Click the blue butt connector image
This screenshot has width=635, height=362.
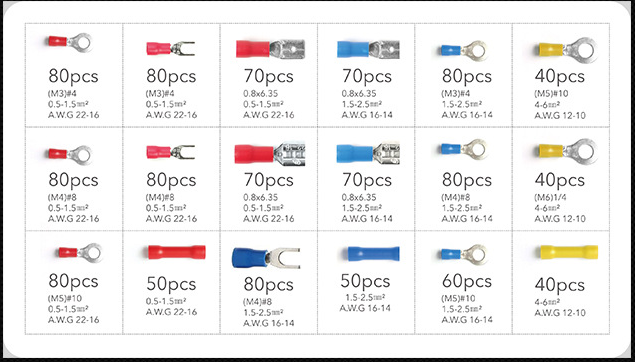(x=373, y=253)
